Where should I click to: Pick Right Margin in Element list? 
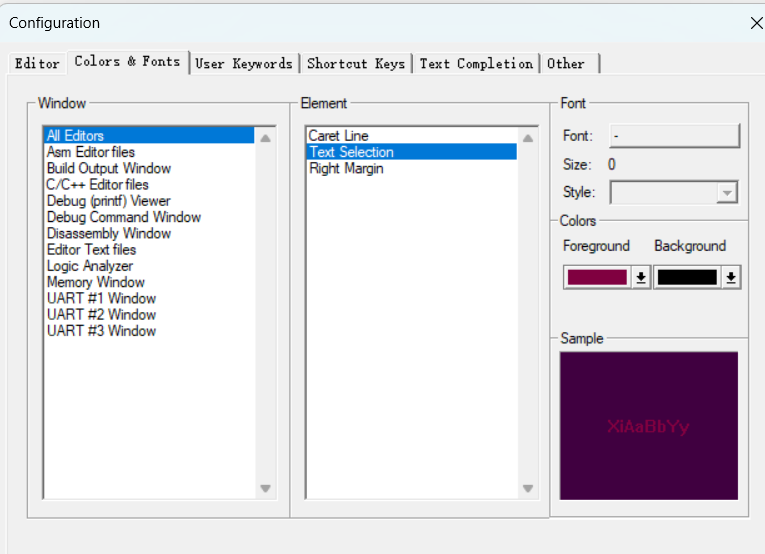click(x=346, y=168)
